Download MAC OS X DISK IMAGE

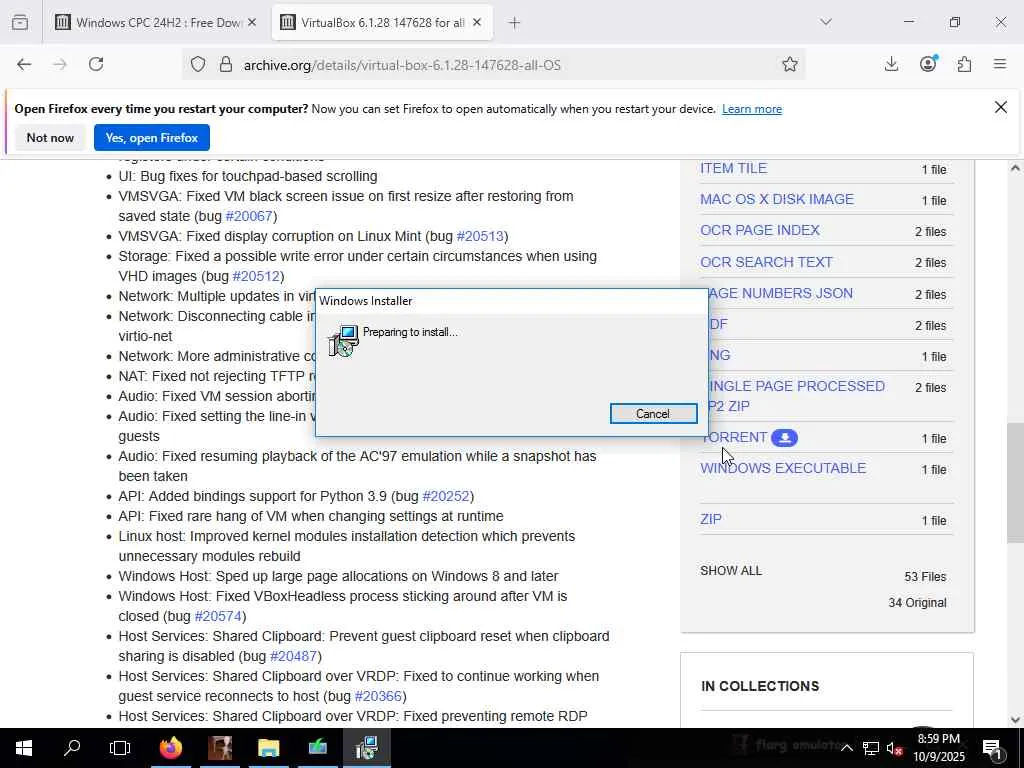776,199
